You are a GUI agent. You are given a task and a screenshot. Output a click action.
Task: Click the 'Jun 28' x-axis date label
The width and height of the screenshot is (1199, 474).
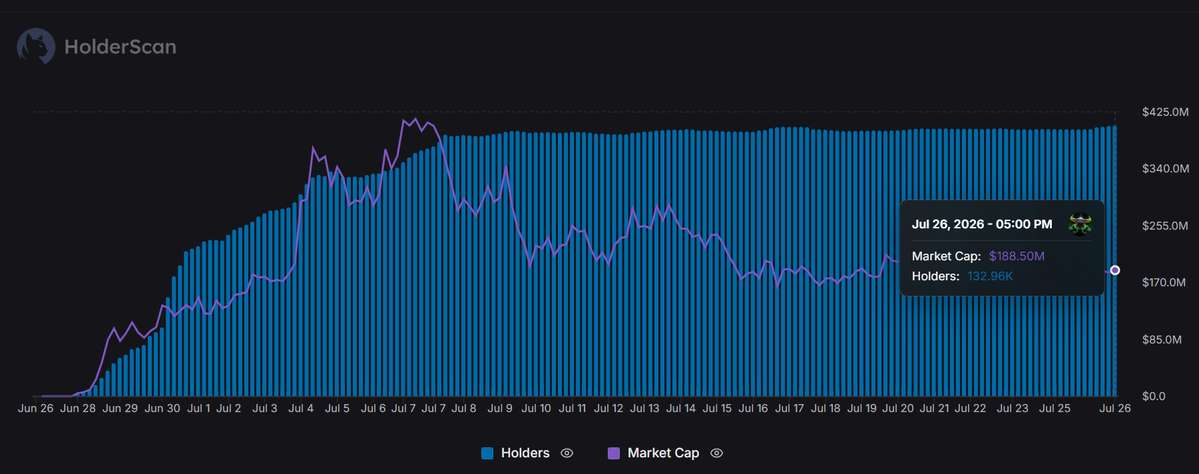[x=79, y=409]
